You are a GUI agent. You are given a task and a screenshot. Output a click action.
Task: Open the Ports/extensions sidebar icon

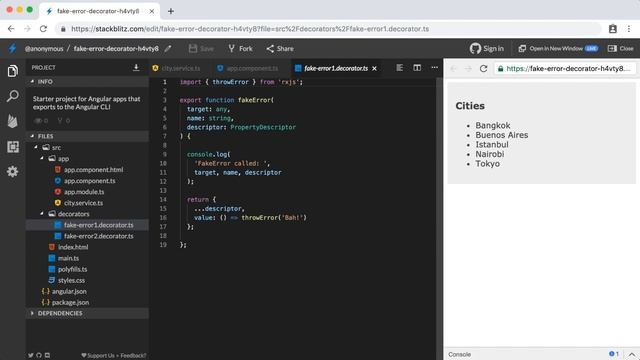(x=13, y=147)
